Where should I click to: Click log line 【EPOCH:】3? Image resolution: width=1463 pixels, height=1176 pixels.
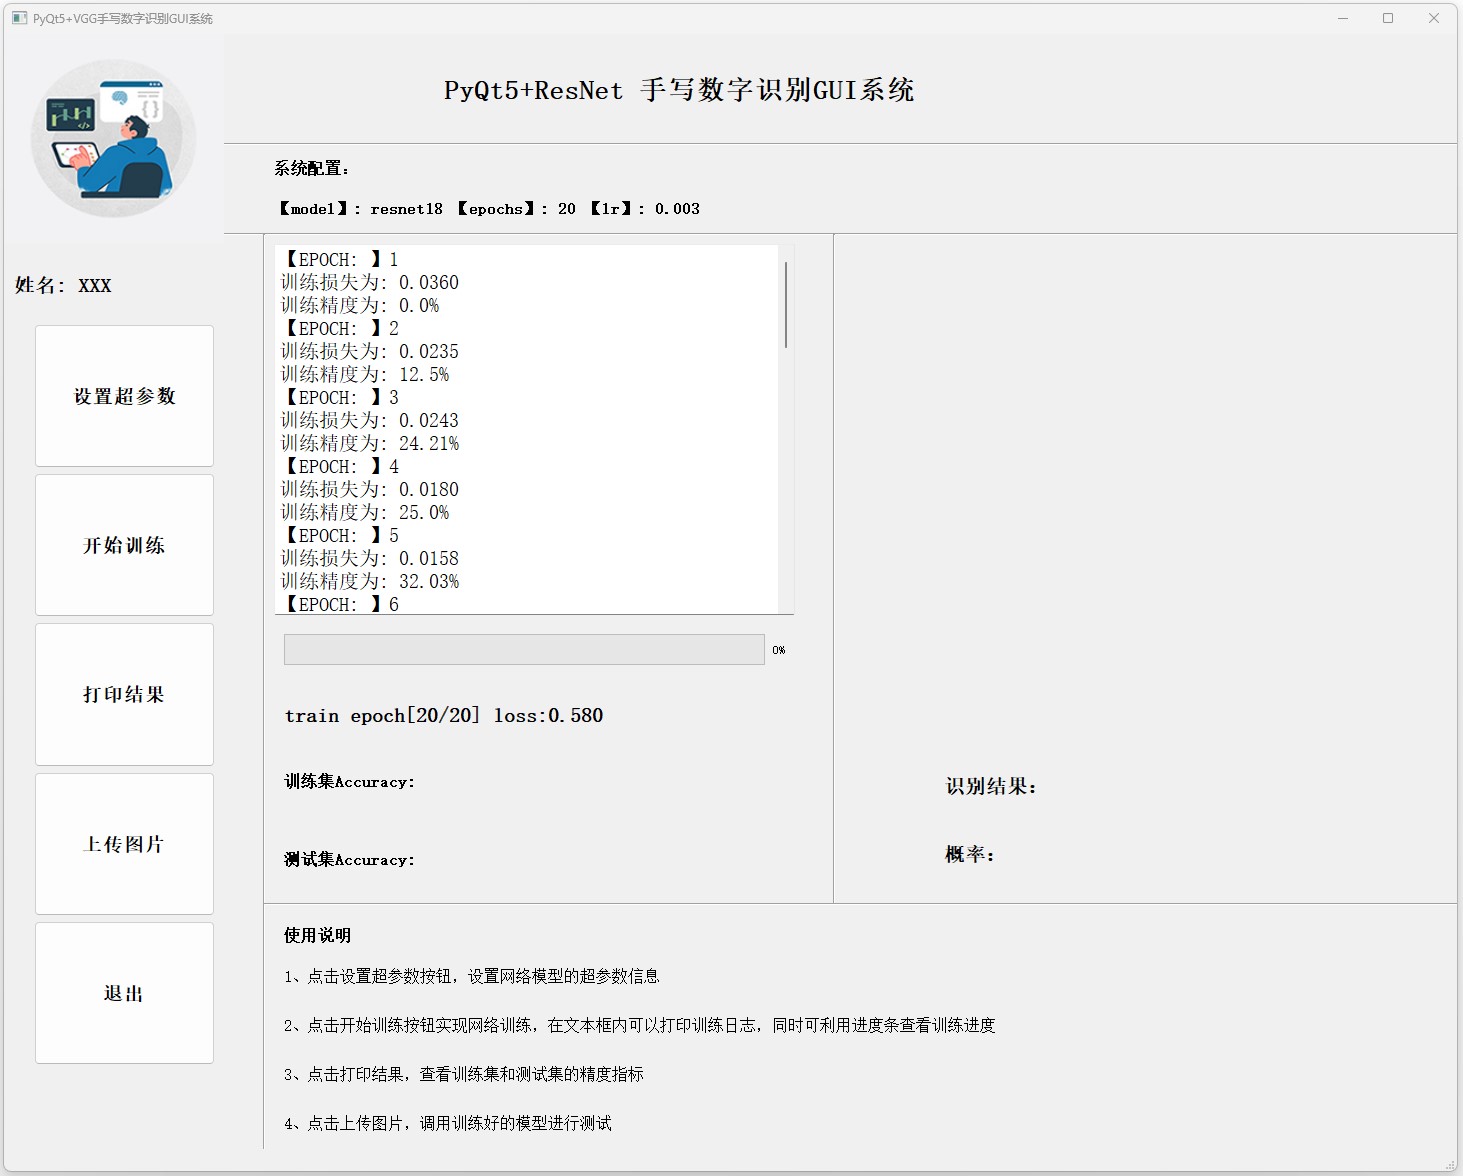[340, 397]
